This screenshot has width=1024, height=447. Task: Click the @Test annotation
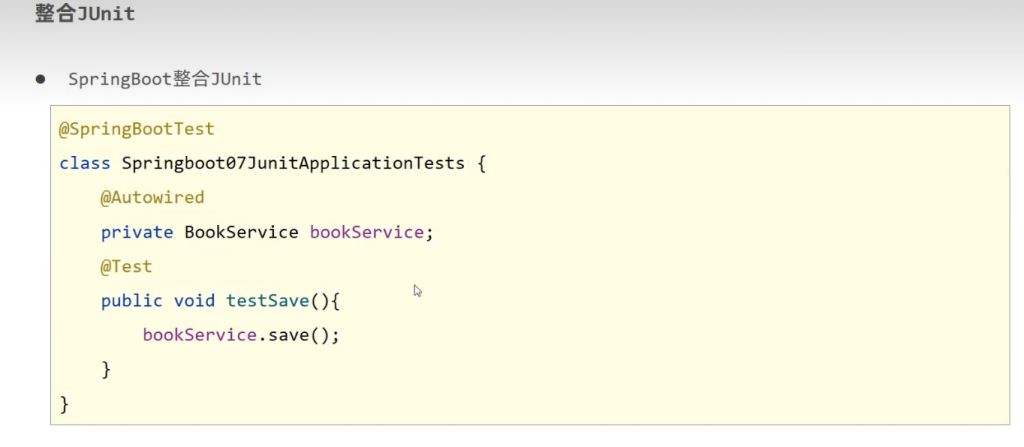pos(126,266)
